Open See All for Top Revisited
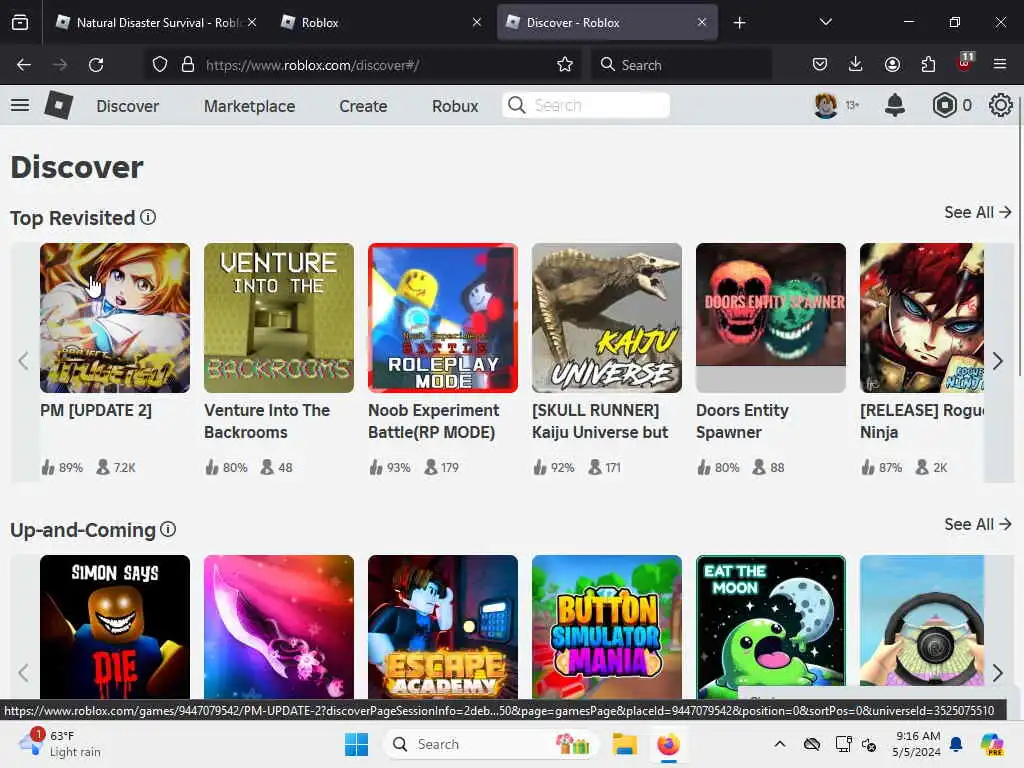1024x768 pixels. point(978,212)
